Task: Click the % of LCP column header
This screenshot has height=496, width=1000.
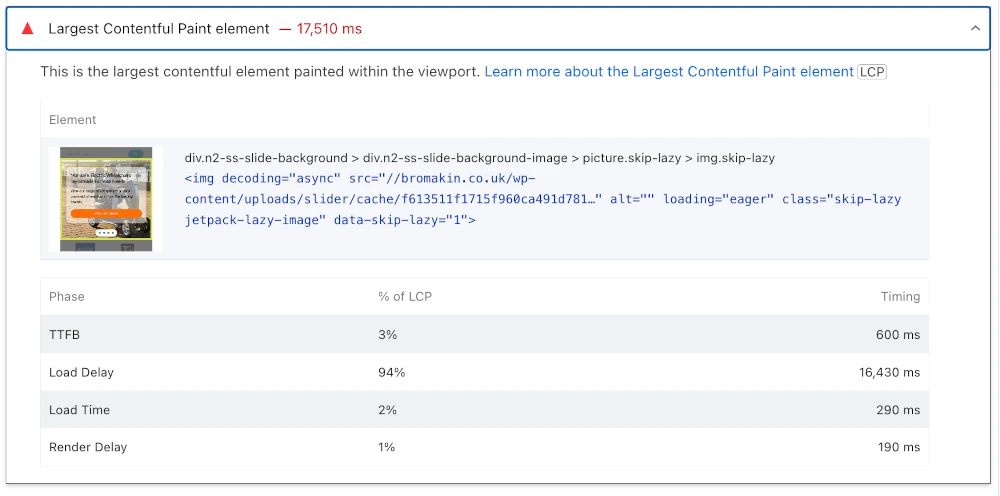Action: (x=405, y=296)
